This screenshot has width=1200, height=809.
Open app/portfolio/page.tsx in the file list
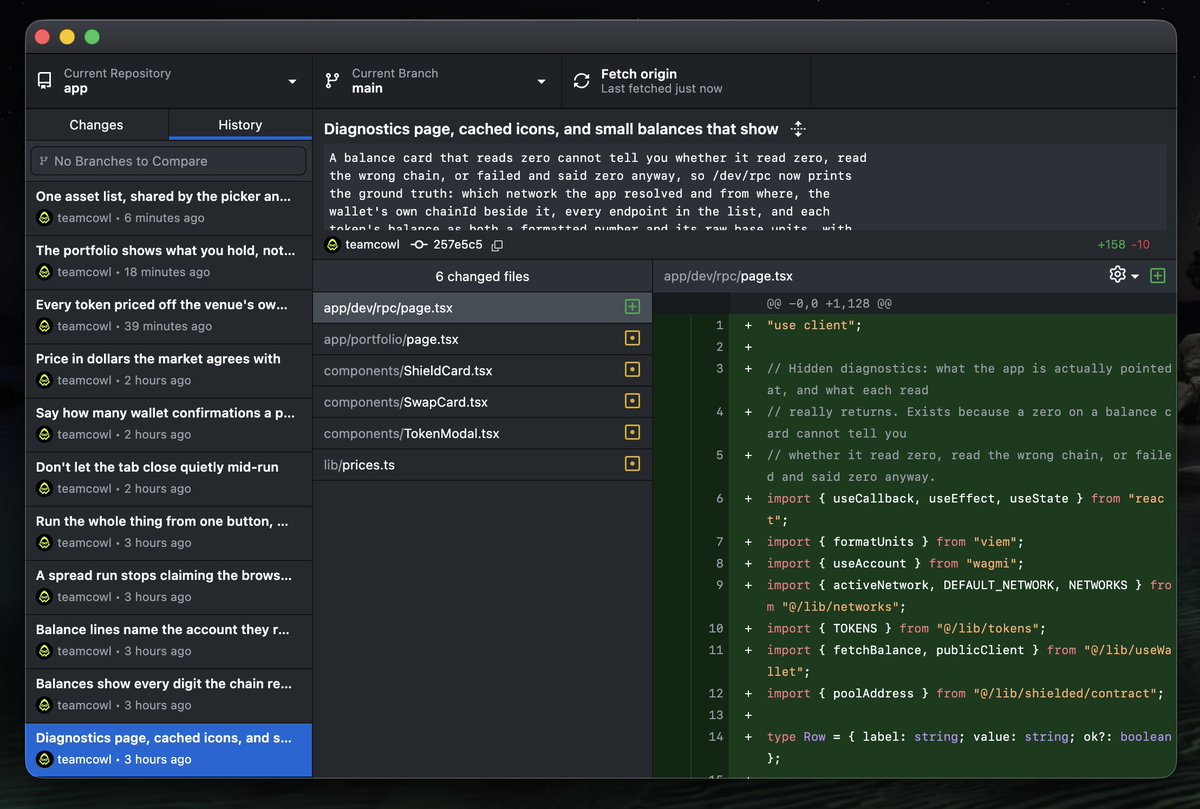tap(482, 339)
